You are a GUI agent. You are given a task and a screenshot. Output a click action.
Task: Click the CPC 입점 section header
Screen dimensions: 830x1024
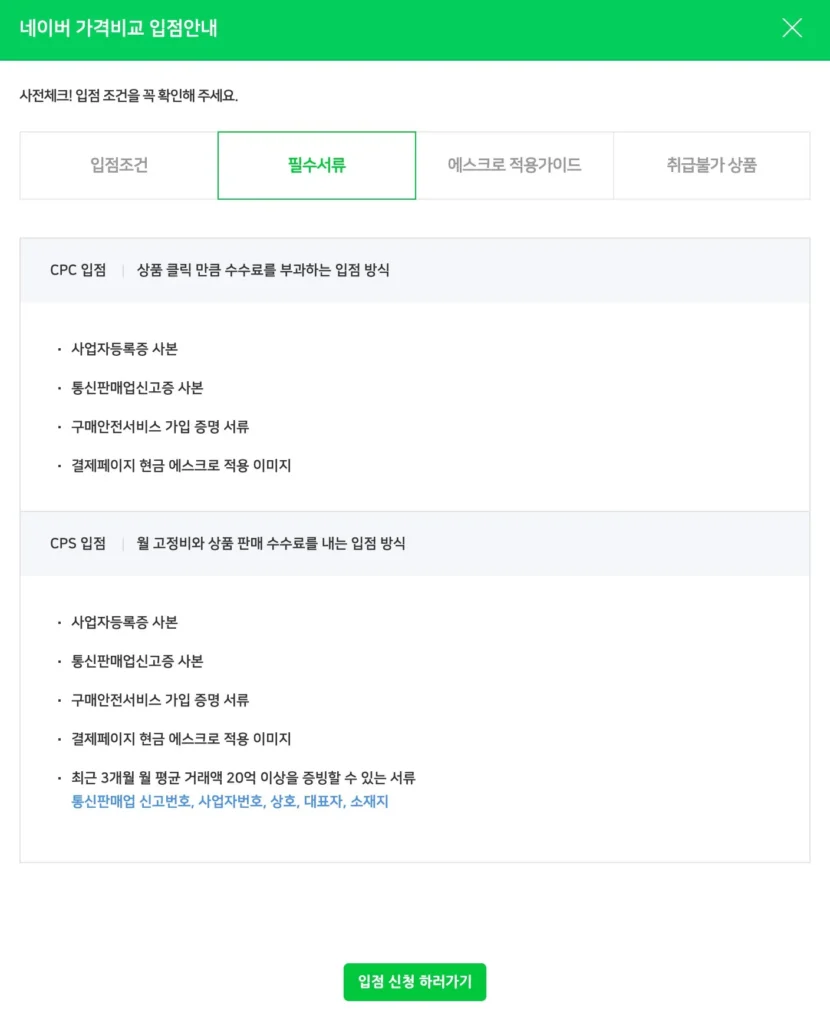click(x=80, y=270)
